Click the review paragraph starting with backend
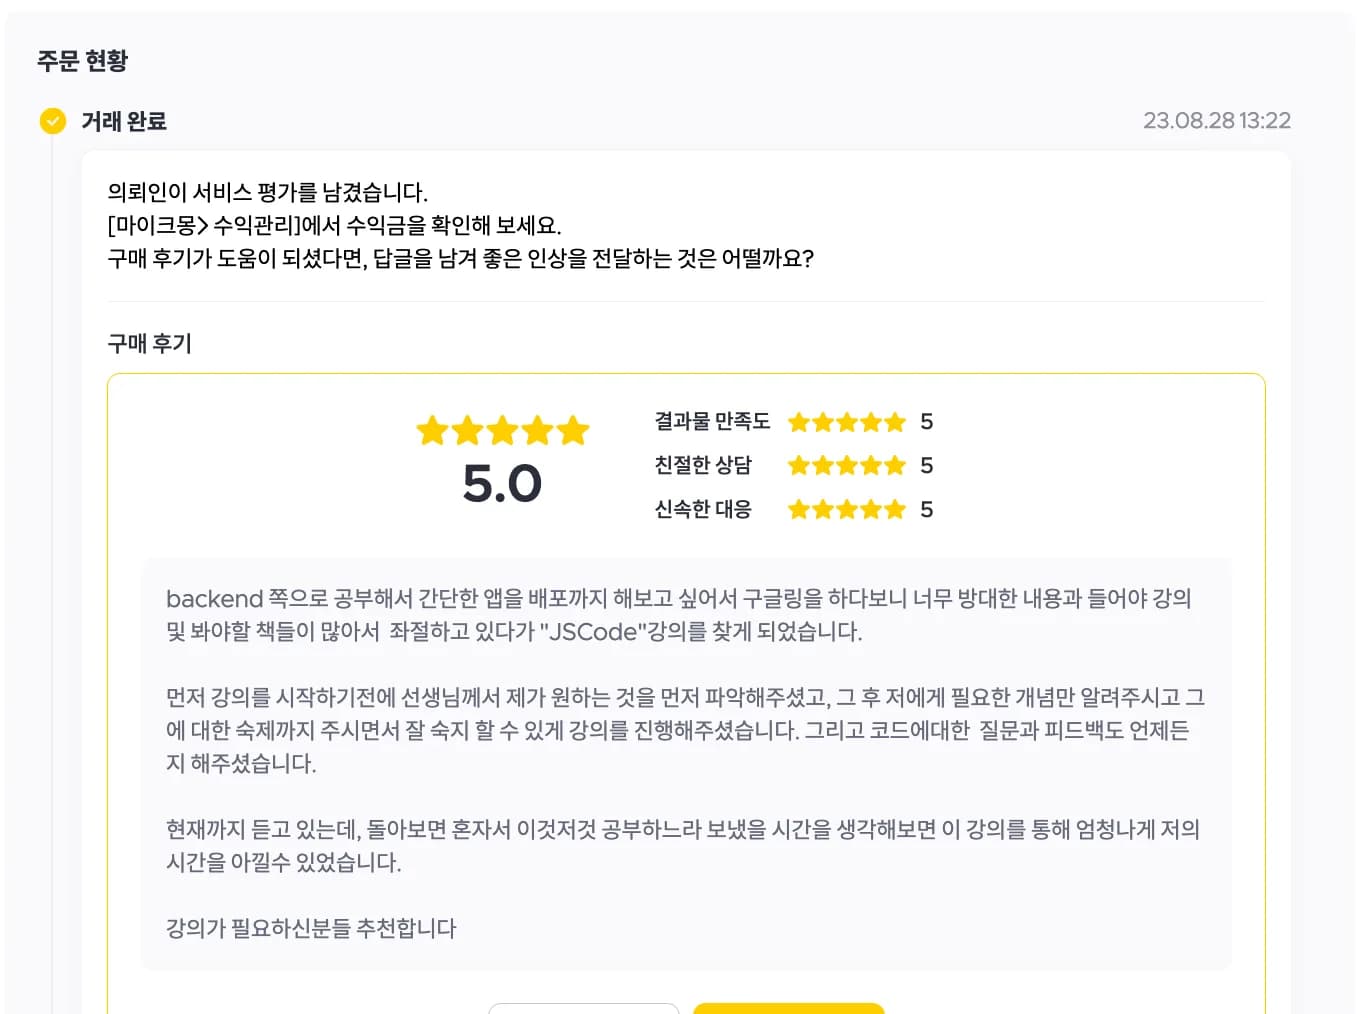 pos(678,615)
